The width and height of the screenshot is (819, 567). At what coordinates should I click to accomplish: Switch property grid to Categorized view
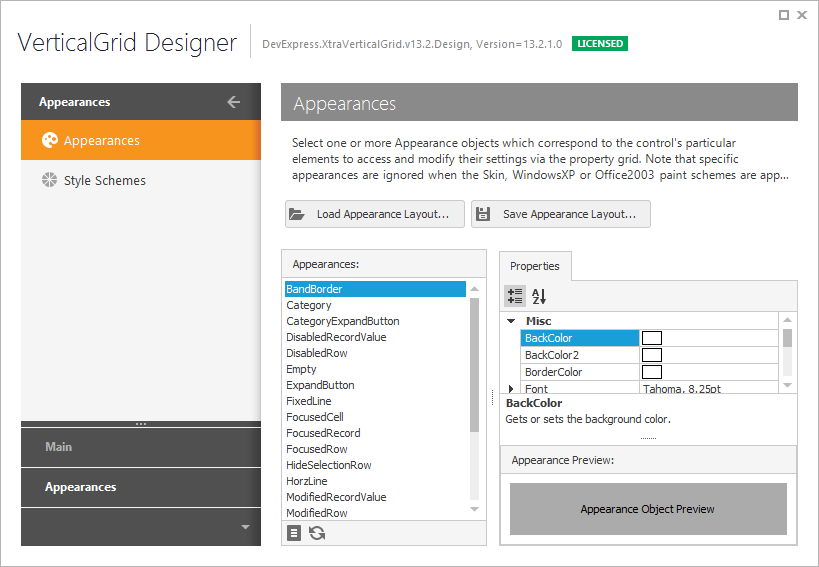point(515,296)
